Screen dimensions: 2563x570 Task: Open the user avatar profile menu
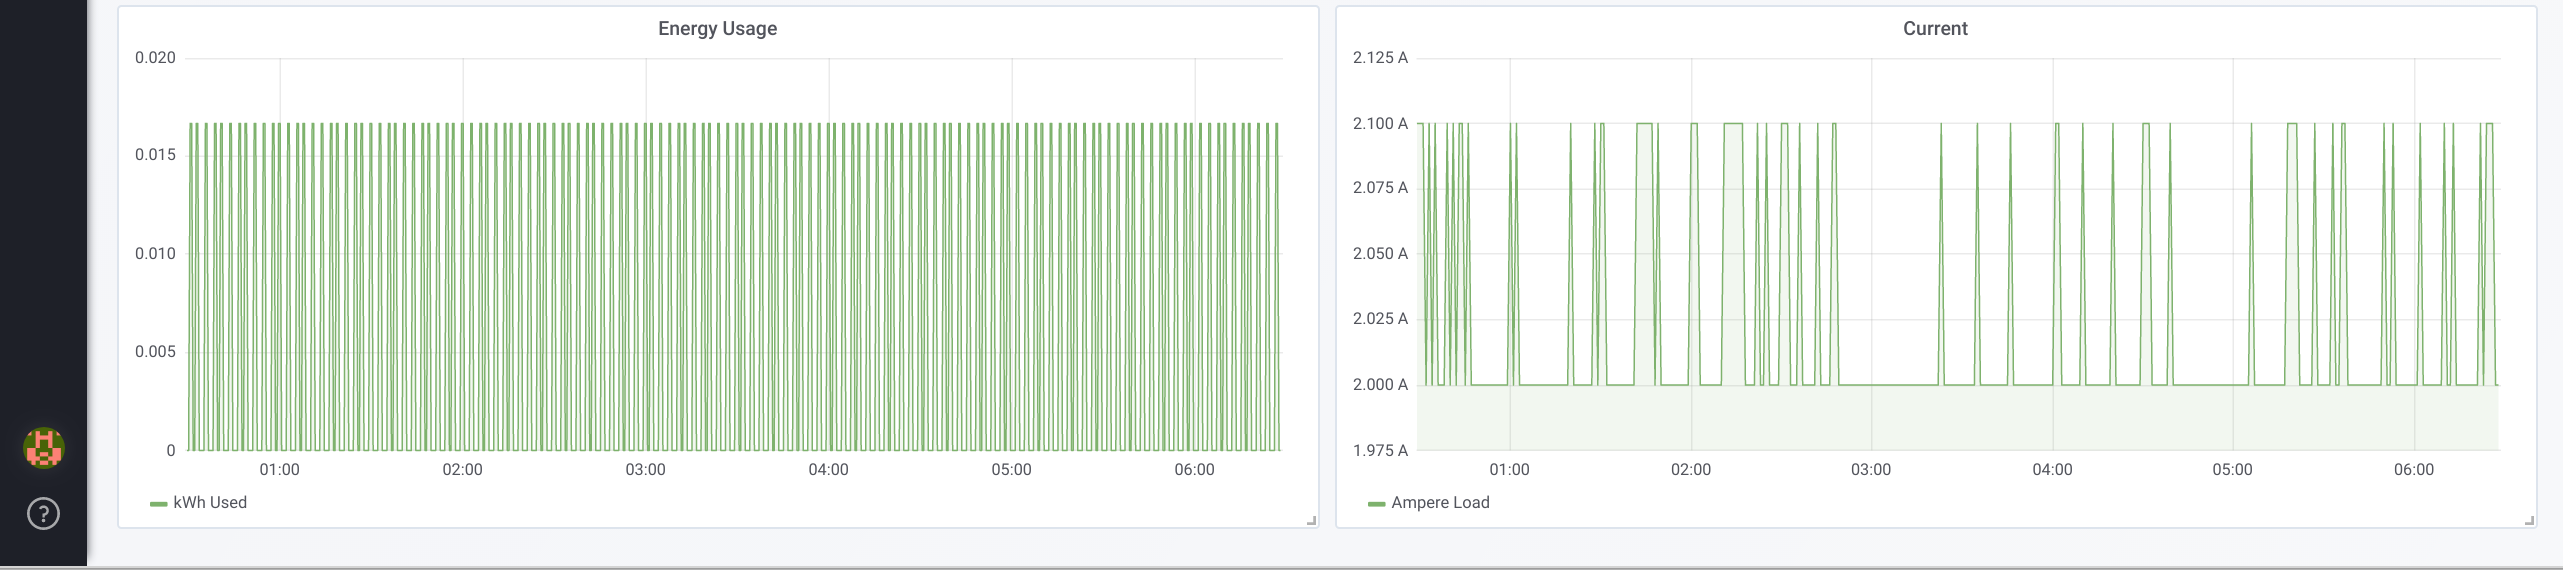pyautogui.click(x=44, y=447)
